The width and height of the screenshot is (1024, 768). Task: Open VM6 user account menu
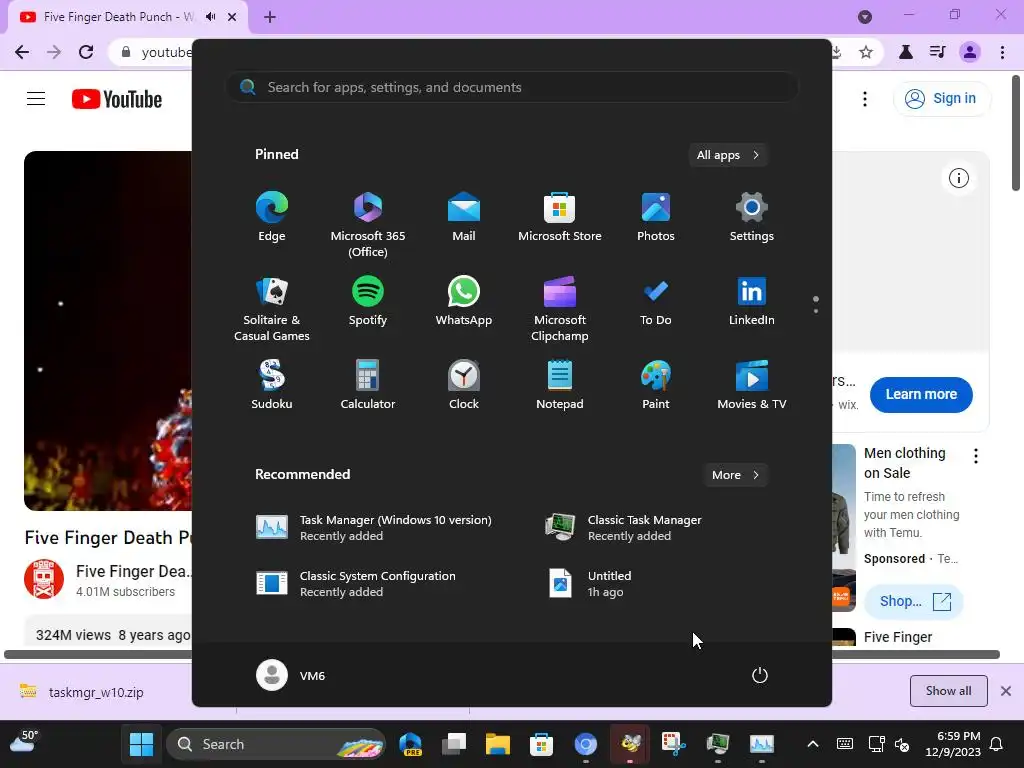(x=291, y=675)
